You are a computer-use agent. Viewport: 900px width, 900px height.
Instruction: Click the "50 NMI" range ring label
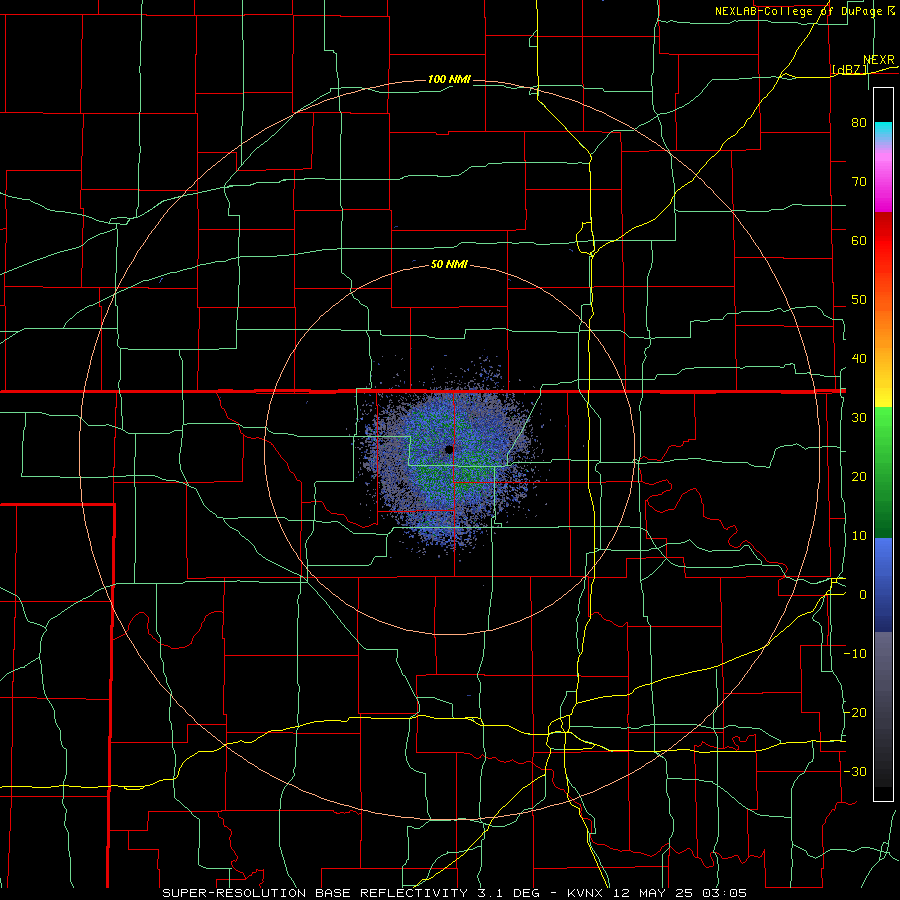(449, 265)
